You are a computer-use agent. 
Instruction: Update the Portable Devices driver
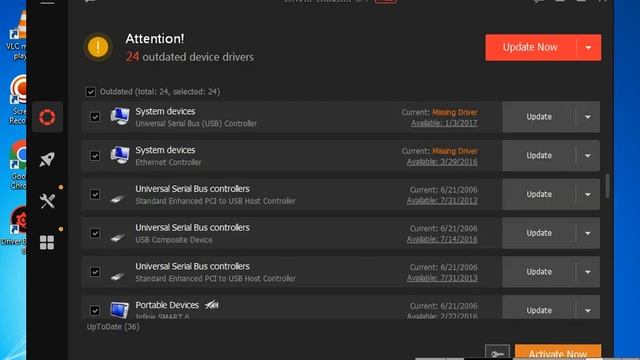tap(539, 310)
